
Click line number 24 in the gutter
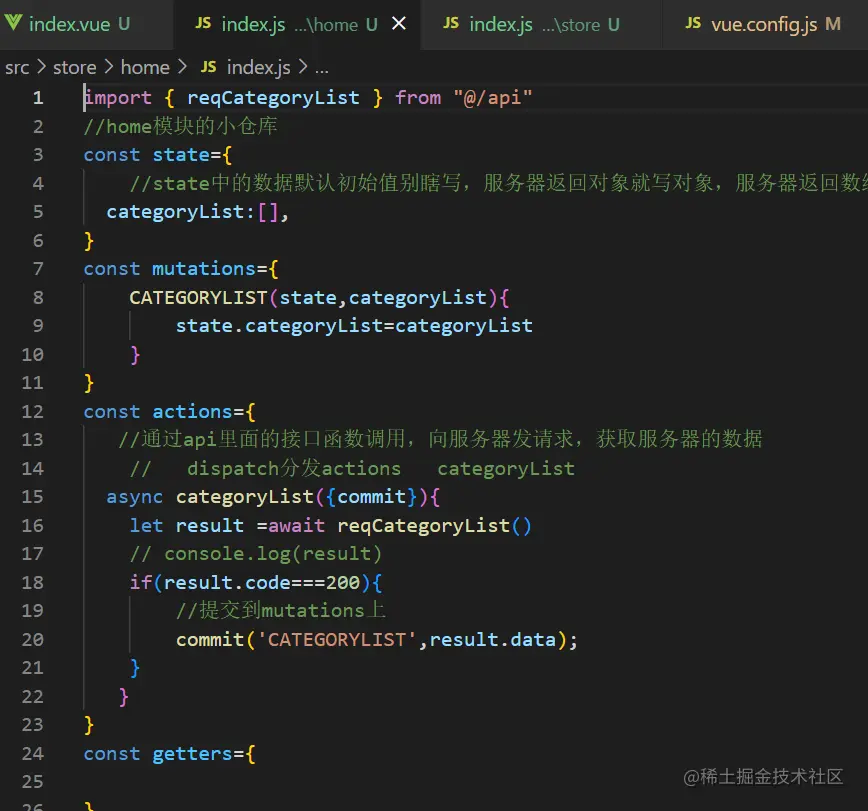tap(33, 753)
